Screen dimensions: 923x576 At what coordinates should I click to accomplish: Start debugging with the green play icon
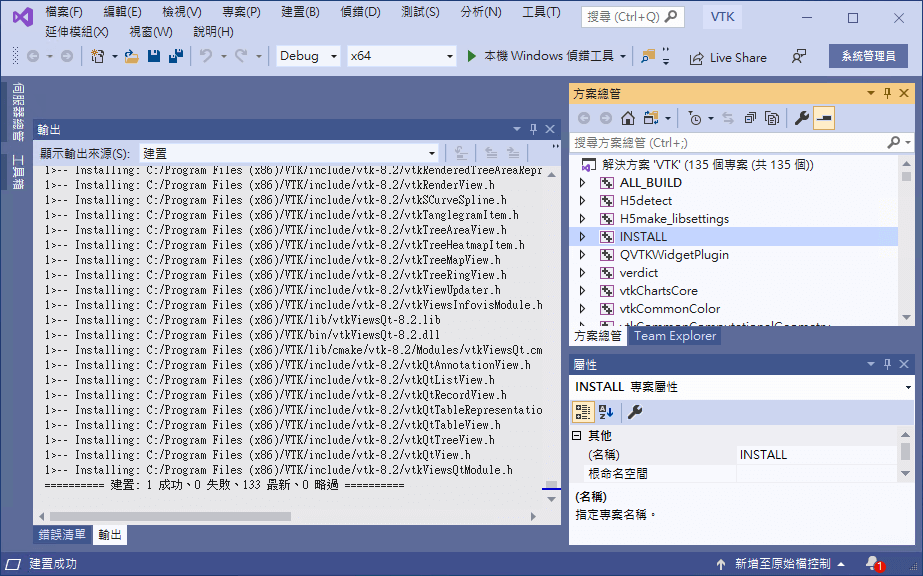point(471,56)
